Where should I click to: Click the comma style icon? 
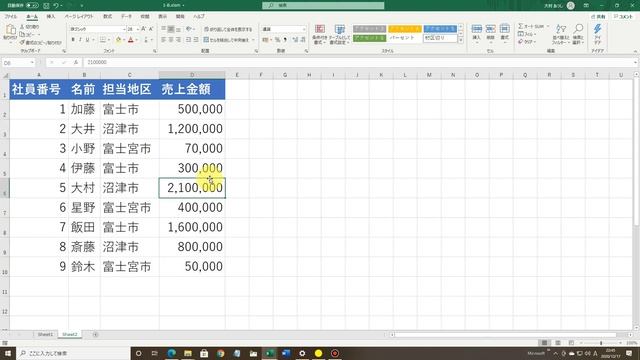285,40
